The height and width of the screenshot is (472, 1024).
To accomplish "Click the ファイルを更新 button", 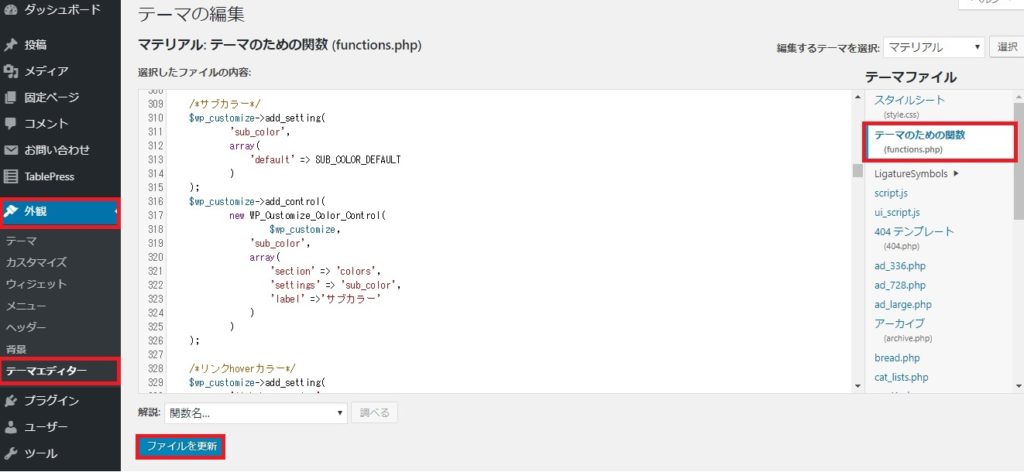I will [181, 447].
